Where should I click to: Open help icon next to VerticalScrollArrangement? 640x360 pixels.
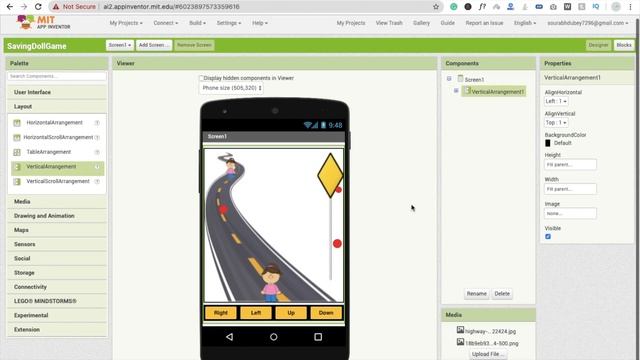[97, 182]
